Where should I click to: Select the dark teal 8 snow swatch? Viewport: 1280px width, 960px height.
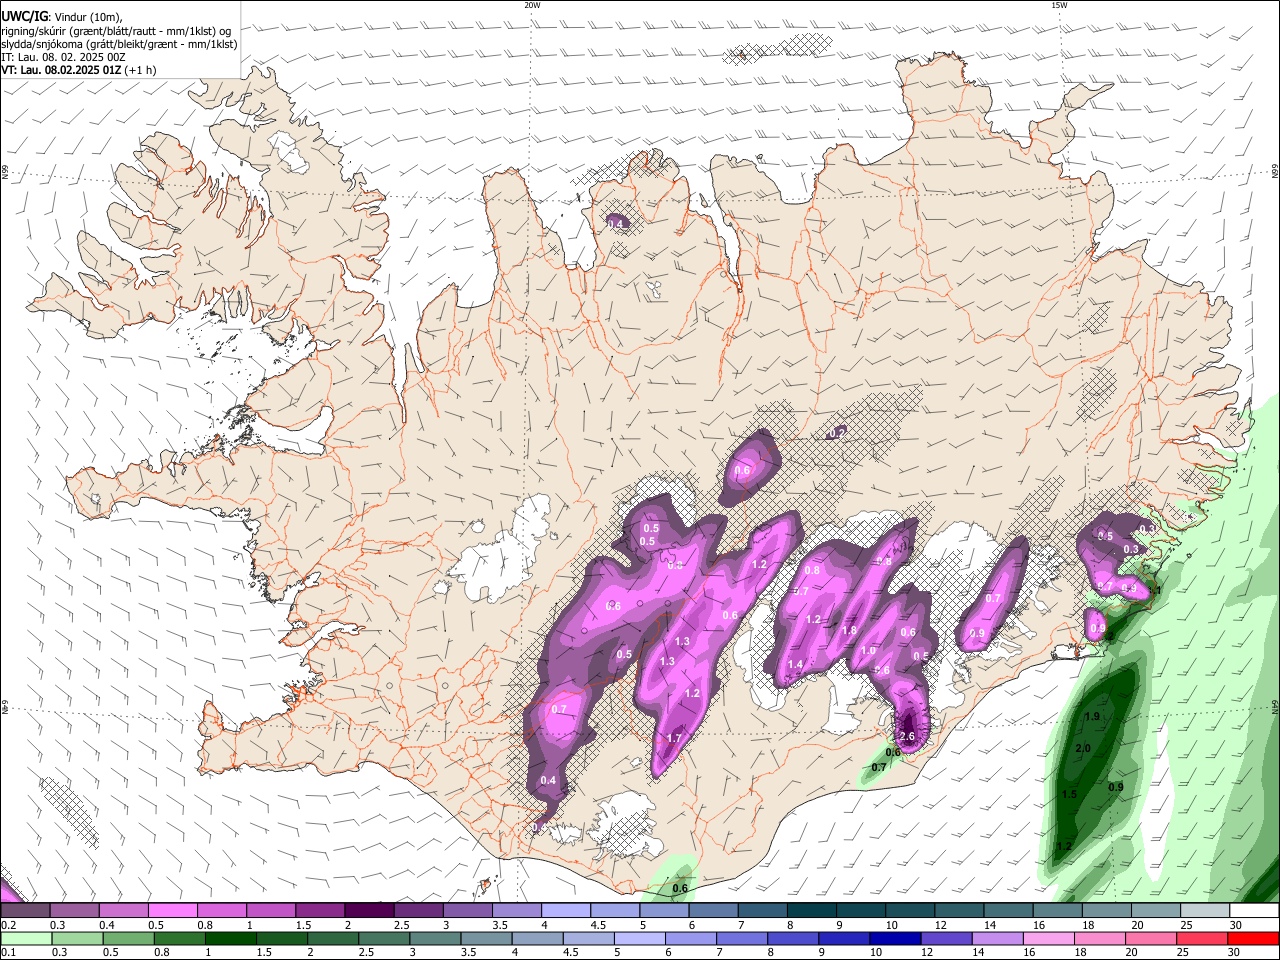[x=811, y=910]
